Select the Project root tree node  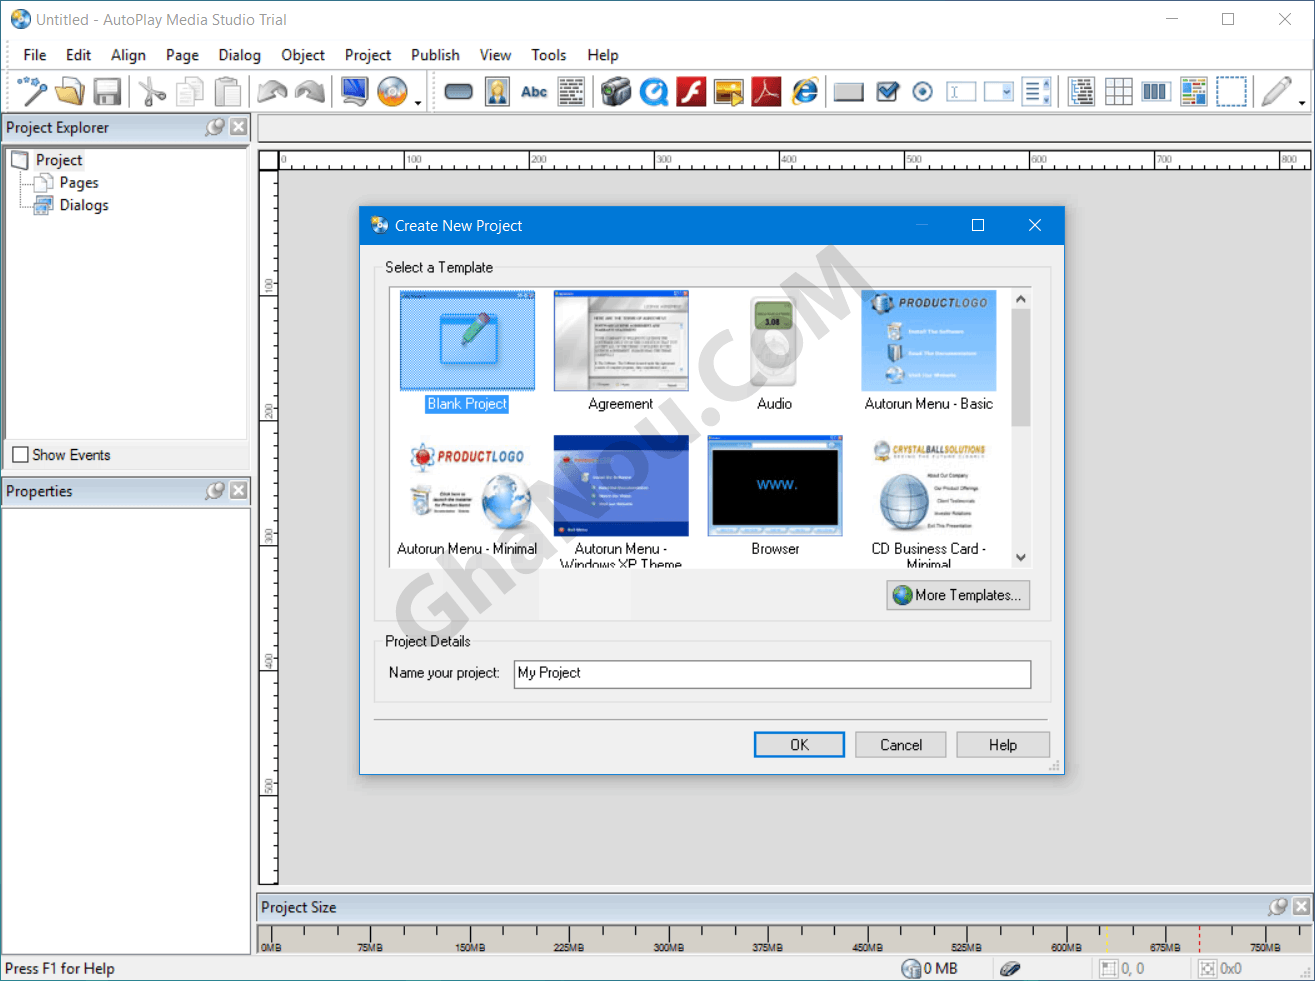[x=59, y=160]
